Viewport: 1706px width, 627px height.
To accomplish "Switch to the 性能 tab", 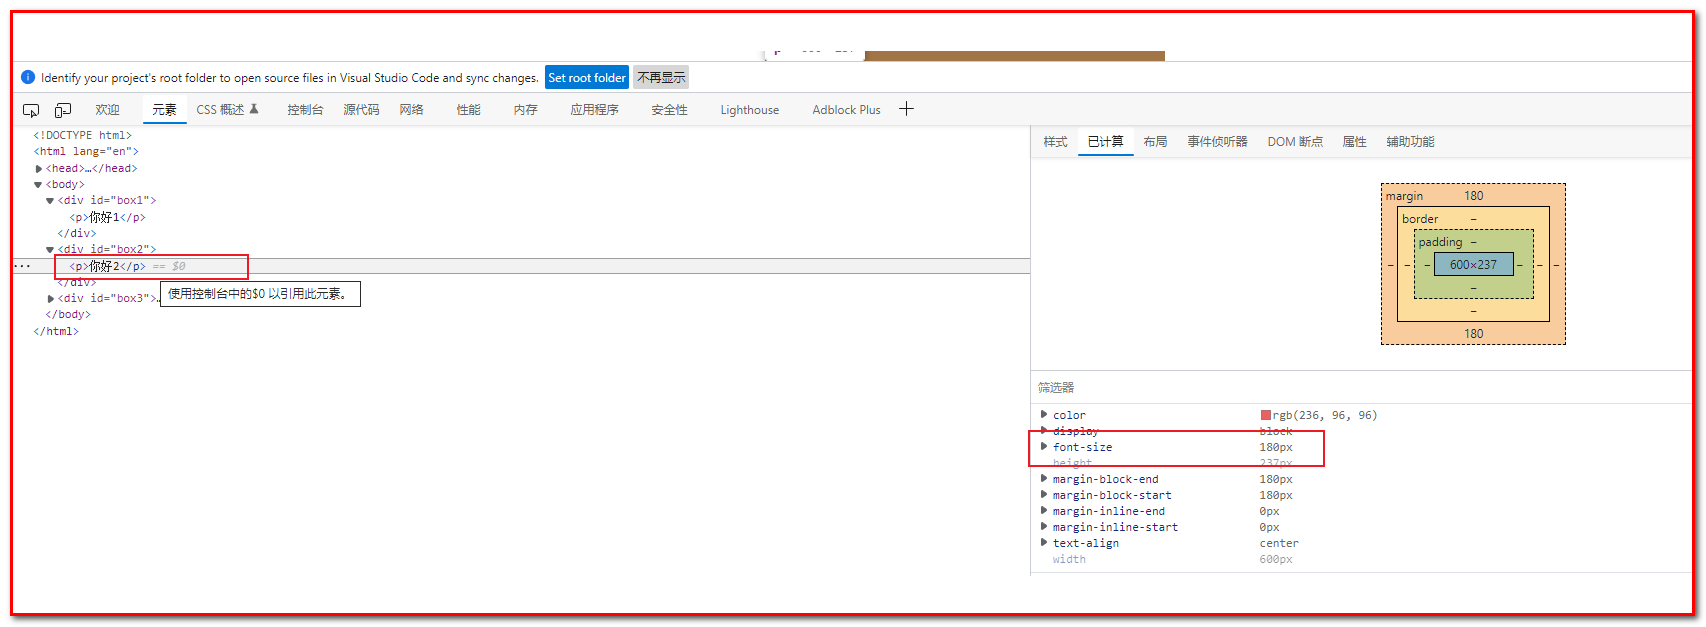I will [x=468, y=110].
